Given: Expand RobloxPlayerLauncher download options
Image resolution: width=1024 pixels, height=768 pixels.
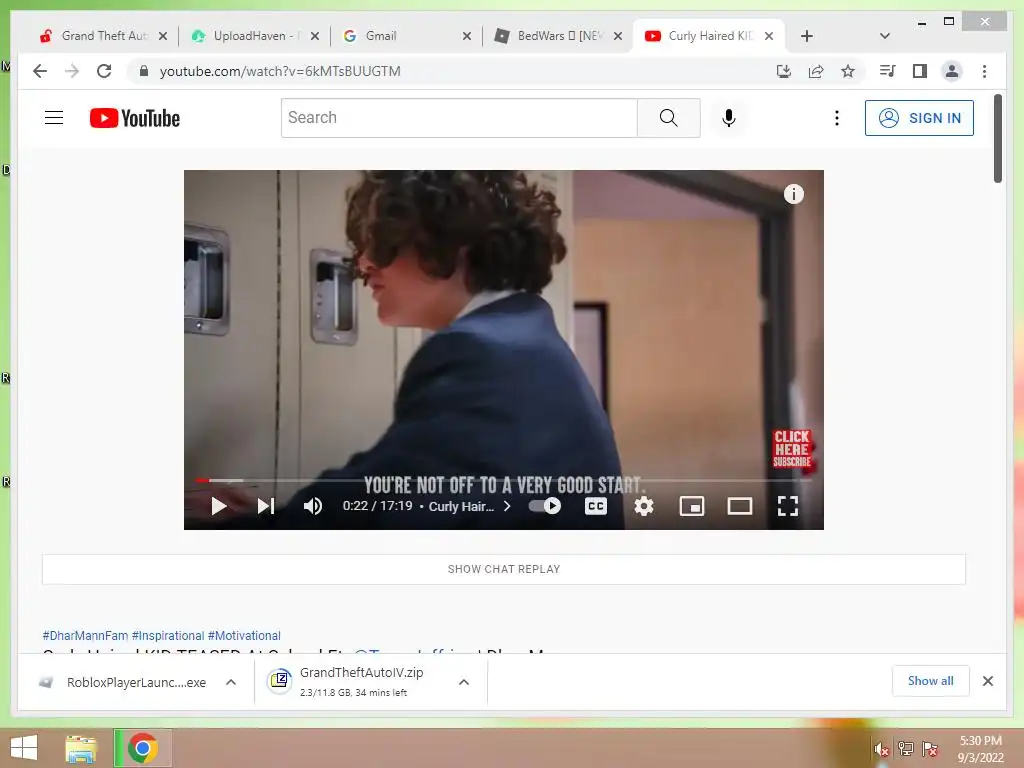Looking at the screenshot, I should (x=231, y=682).
